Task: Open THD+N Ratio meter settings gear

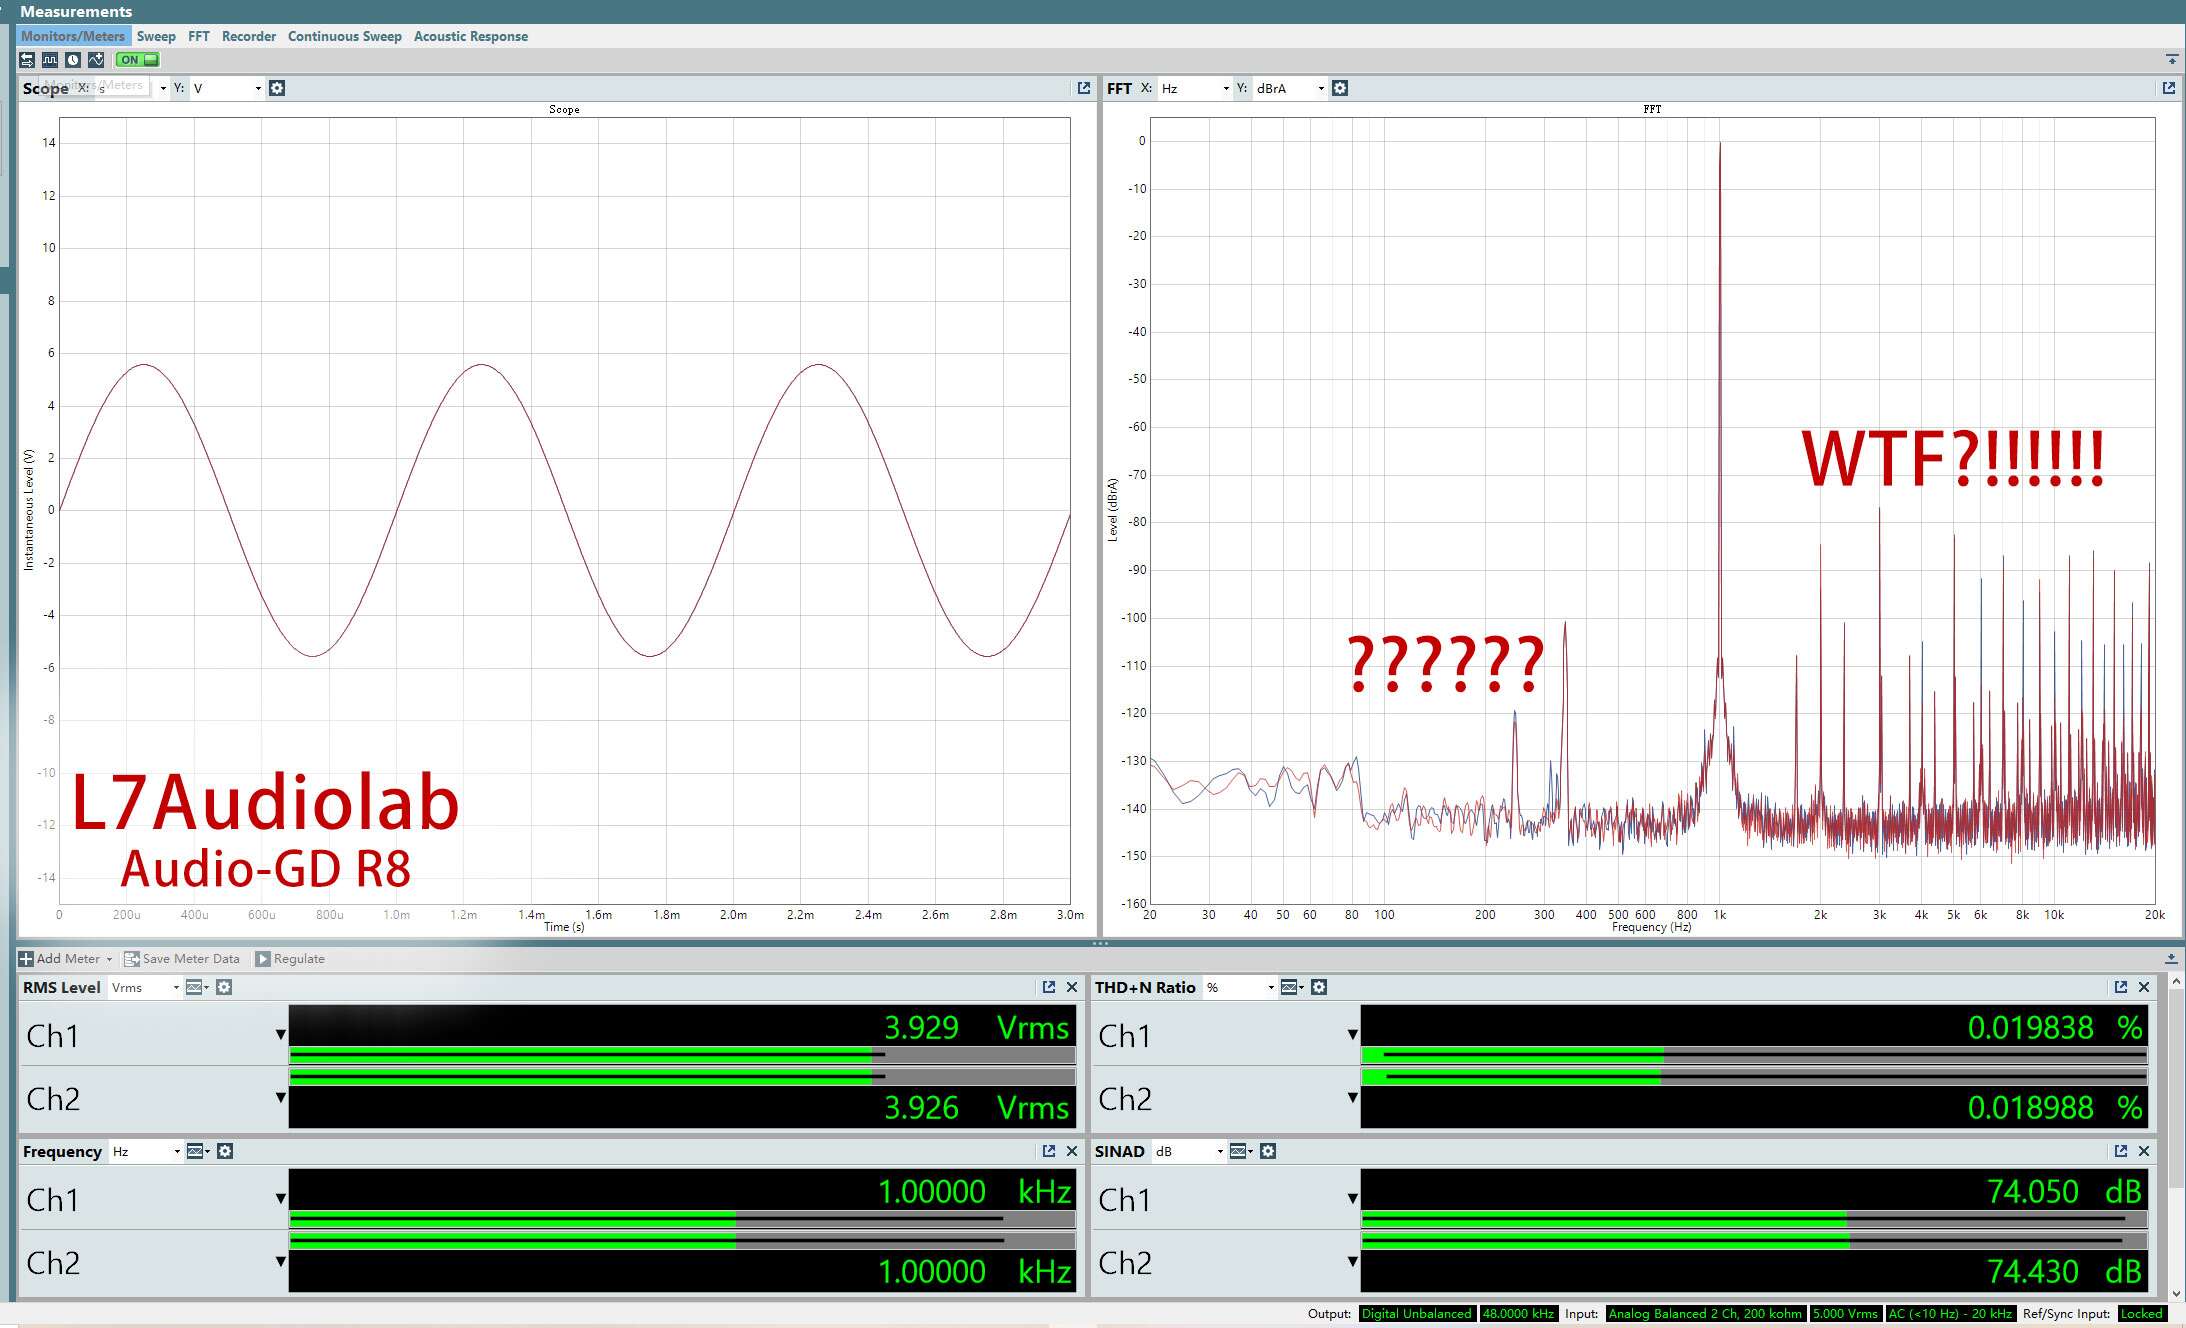Action: point(1319,987)
